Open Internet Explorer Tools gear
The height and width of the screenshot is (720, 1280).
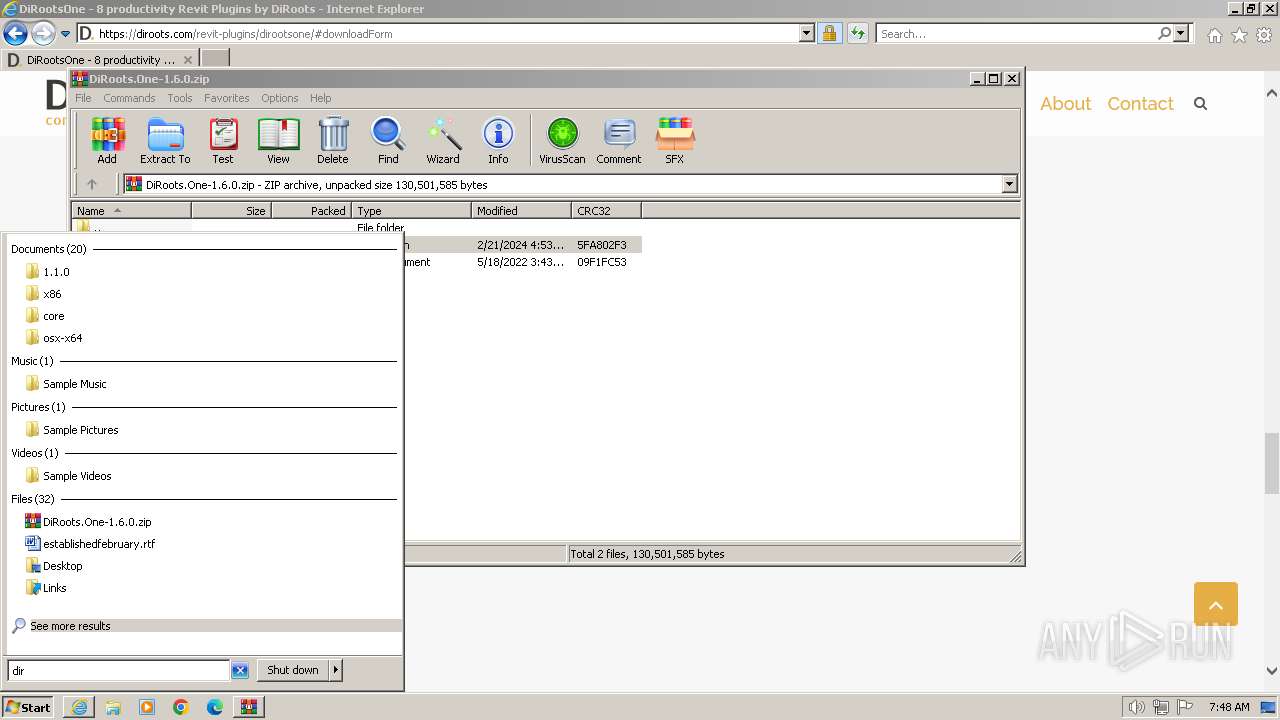click(x=1264, y=35)
